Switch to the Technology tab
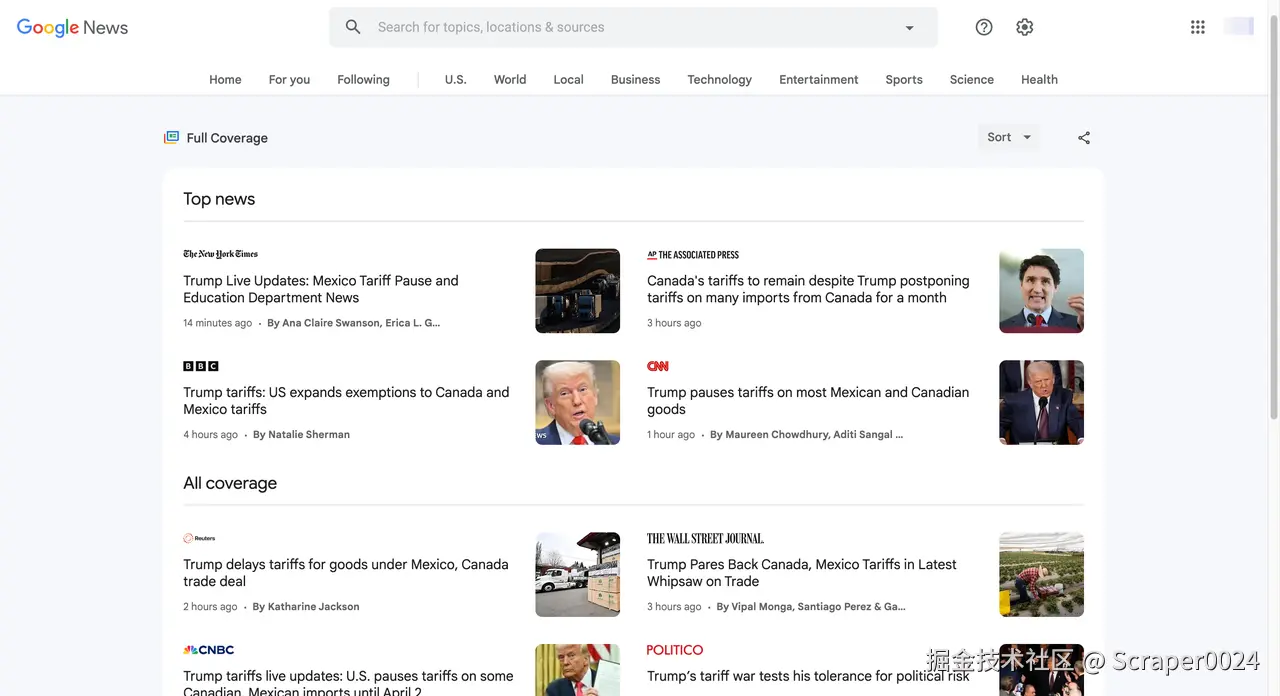The width and height of the screenshot is (1280, 696). (719, 79)
